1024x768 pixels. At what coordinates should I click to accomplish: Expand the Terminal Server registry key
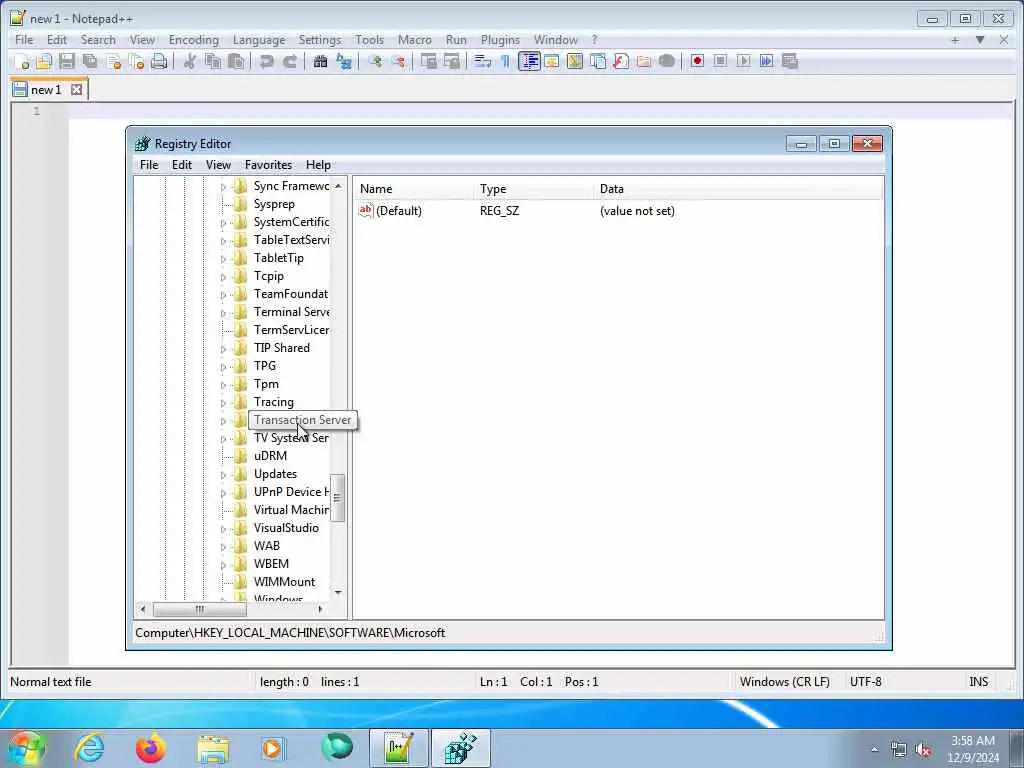click(x=223, y=313)
